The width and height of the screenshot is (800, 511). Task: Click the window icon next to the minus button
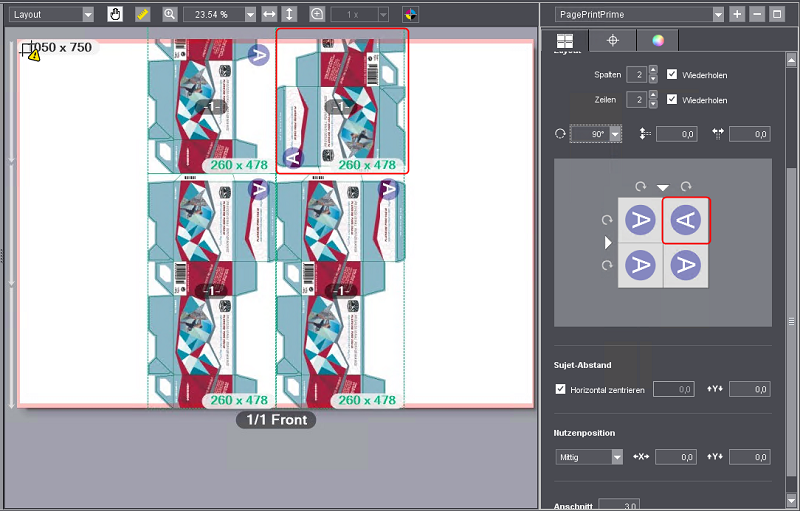[x=777, y=14]
